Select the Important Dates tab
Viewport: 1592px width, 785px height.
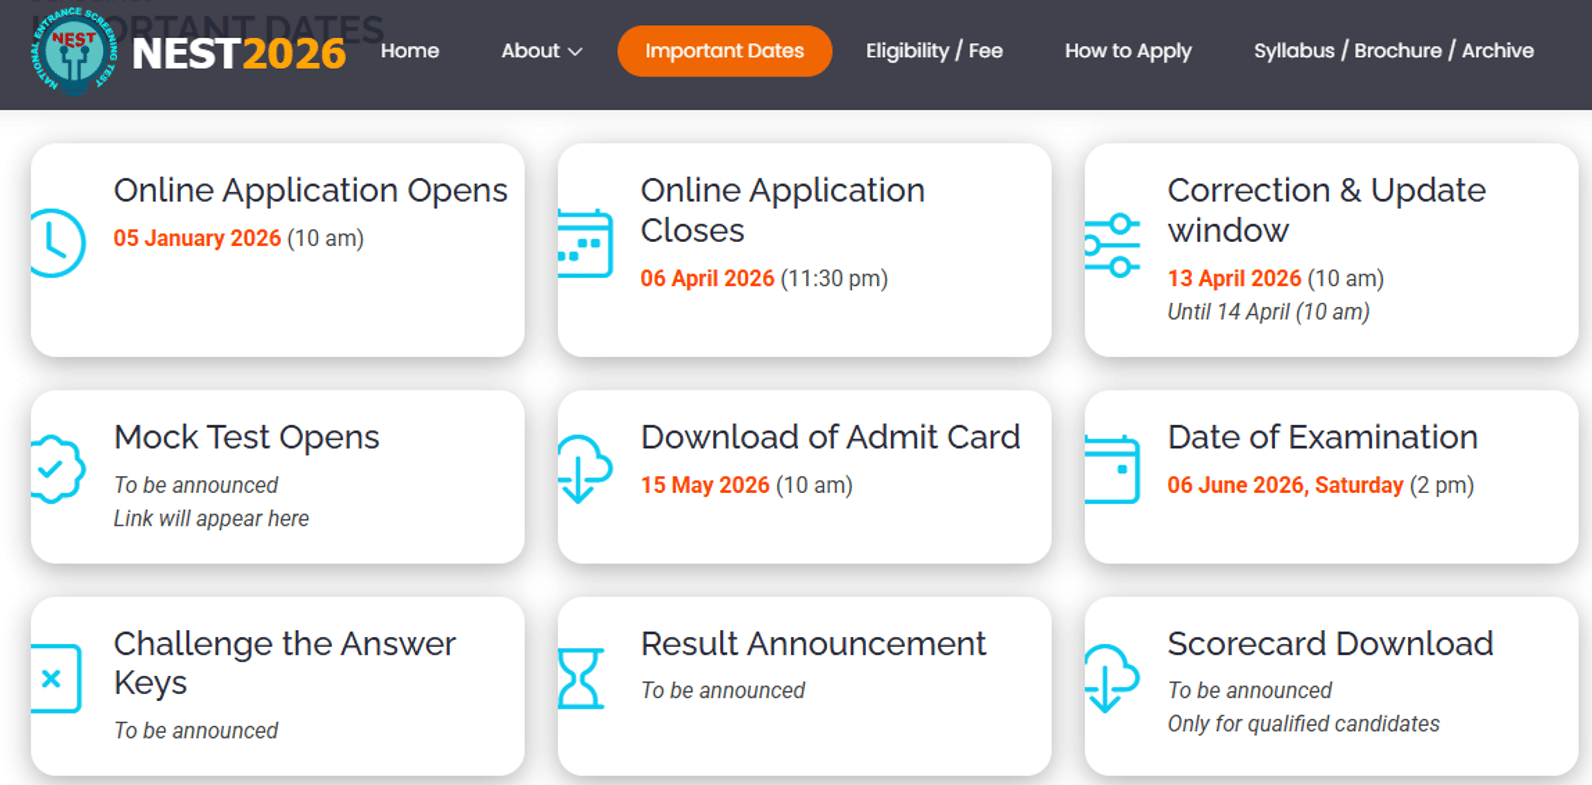coord(724,51)
